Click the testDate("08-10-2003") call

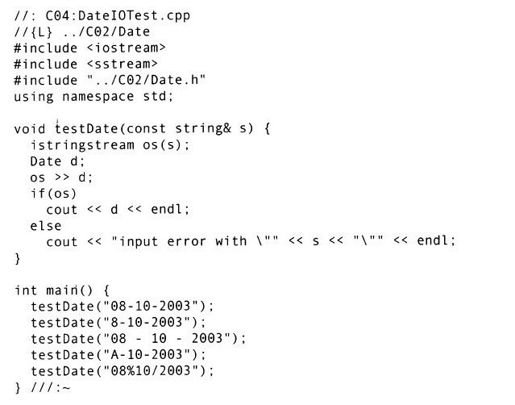[122, 306]
